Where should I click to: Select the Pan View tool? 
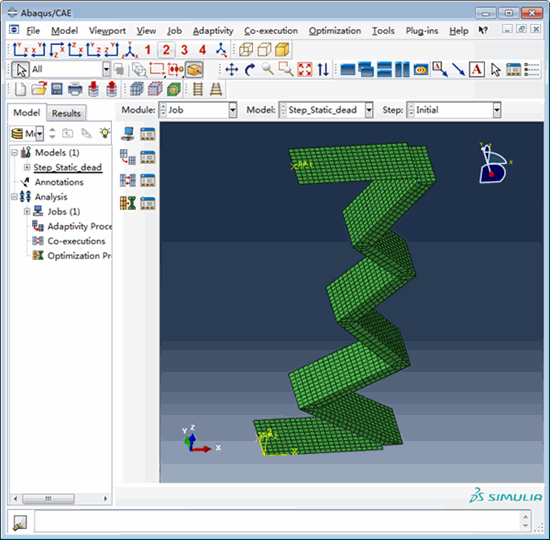232,69
